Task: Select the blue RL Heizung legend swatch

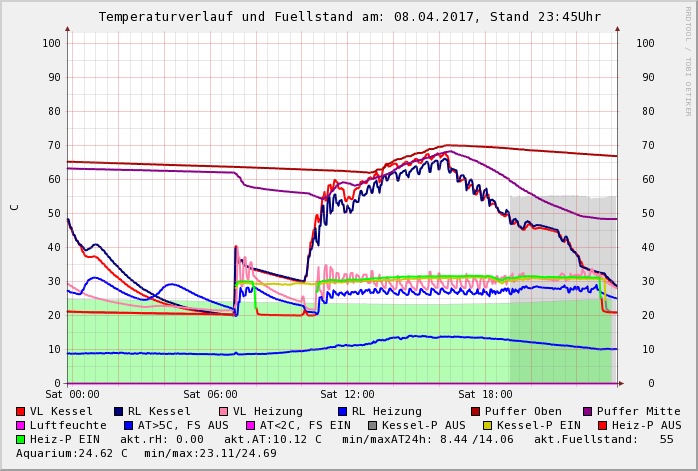Action: 343,411
